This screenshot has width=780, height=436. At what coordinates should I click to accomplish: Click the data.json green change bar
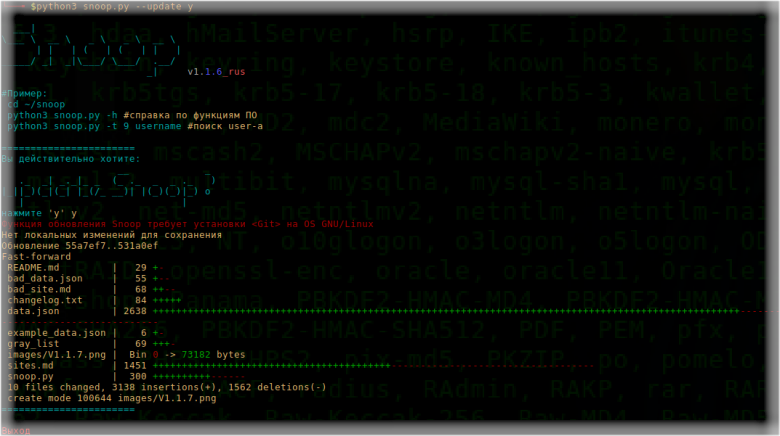446,312
